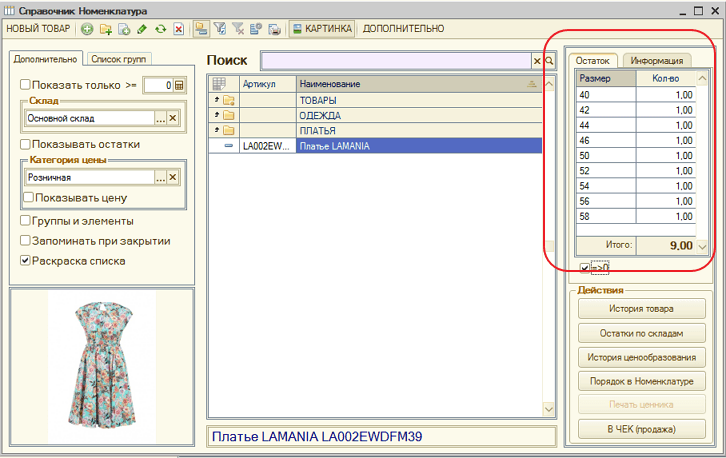Expand the ТОВАРЫ folder row
Screen dimensions: 726x458
tap(217, 100)
